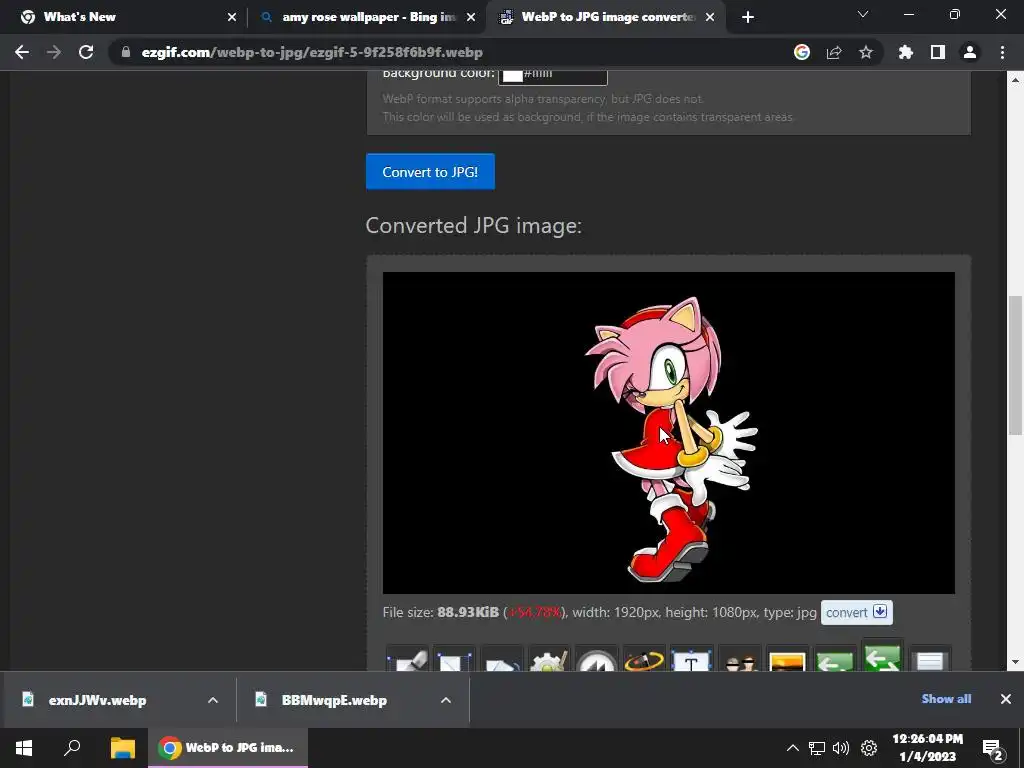Click the scrollbar down arrow
This screenshot has height=768, width=1024.
pos(1015,662)
